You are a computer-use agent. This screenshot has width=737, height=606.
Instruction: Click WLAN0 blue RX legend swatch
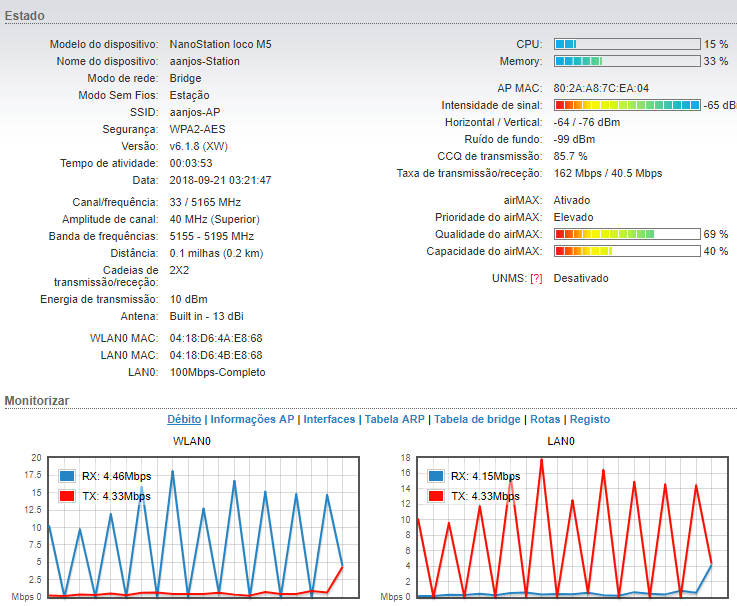67,476
